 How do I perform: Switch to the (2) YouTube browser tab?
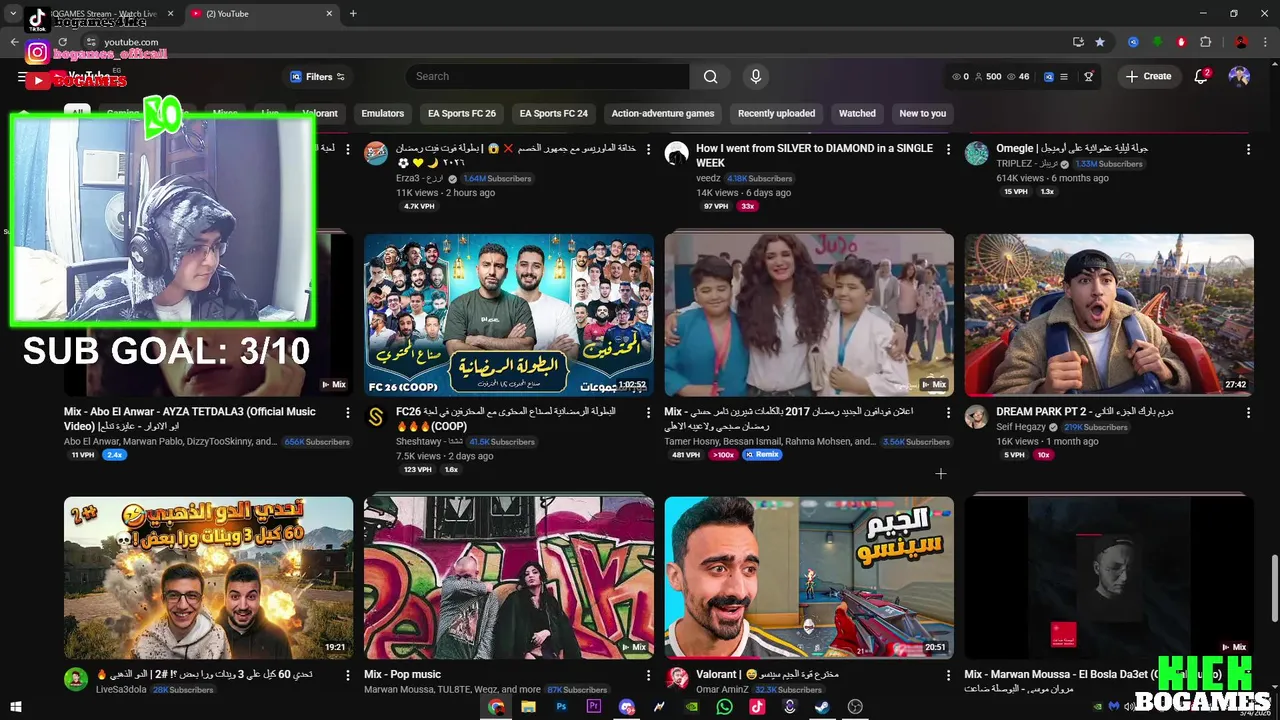260,14
